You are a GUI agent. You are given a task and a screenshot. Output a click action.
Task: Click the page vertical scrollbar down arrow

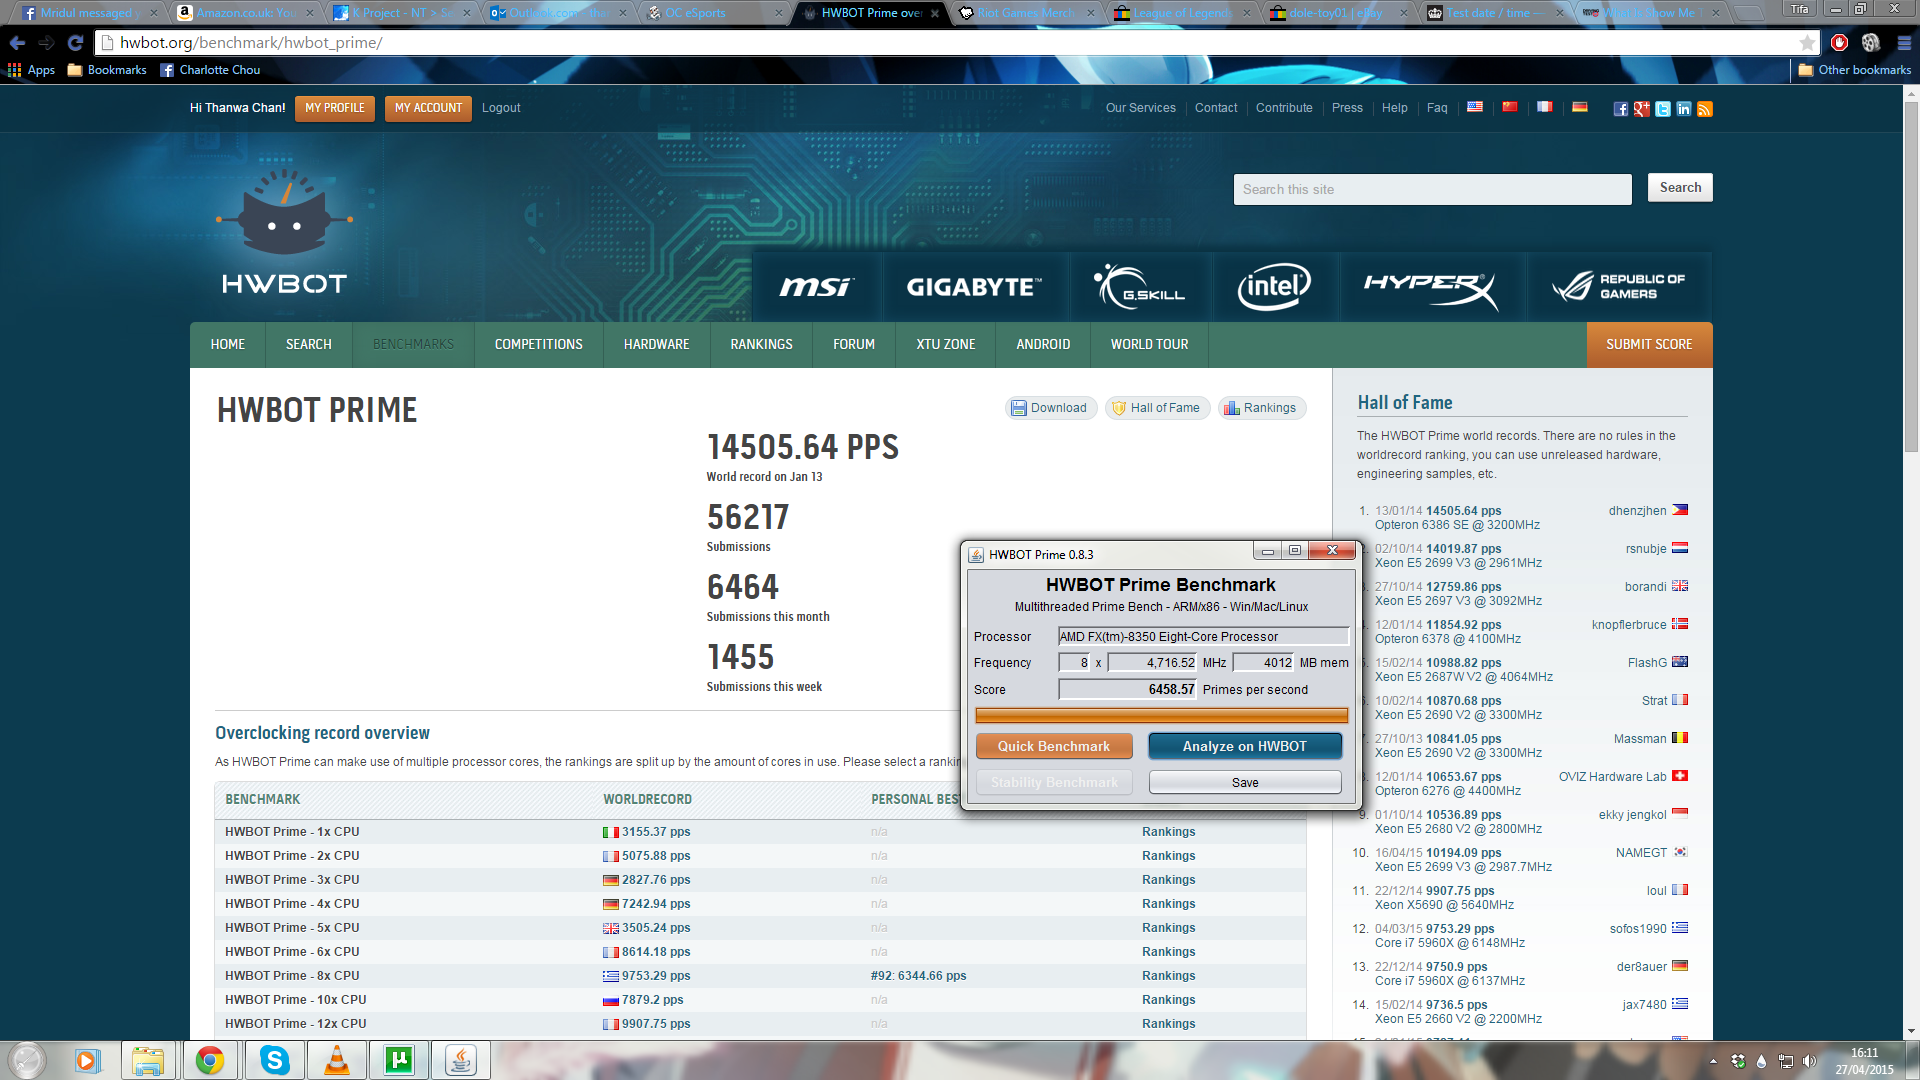1911,1031
